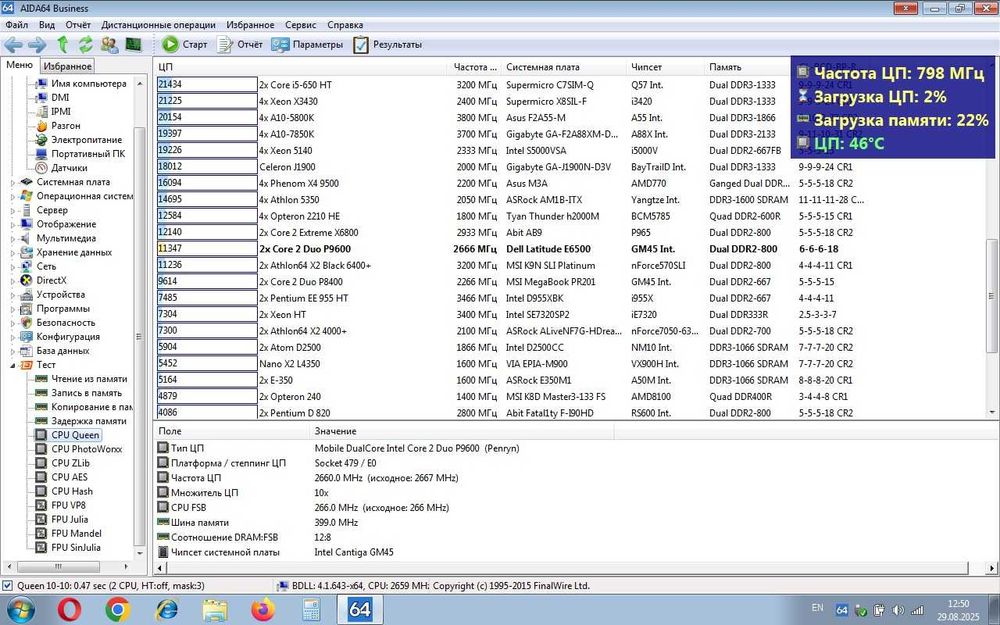Viewport: 1000px width, 625px height.
Task: Launch Google Chrome from the taskbar
Action: 118,610
